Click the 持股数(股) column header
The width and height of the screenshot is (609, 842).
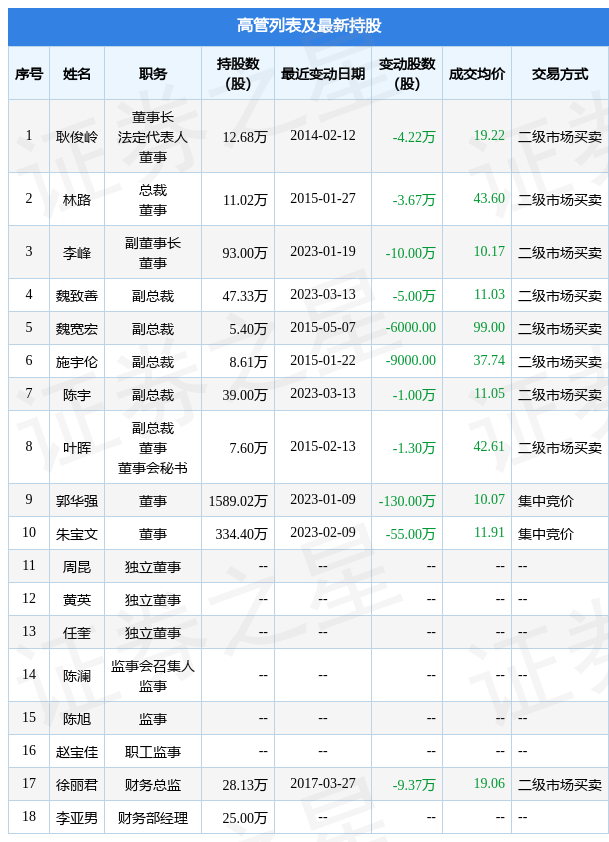238,74
